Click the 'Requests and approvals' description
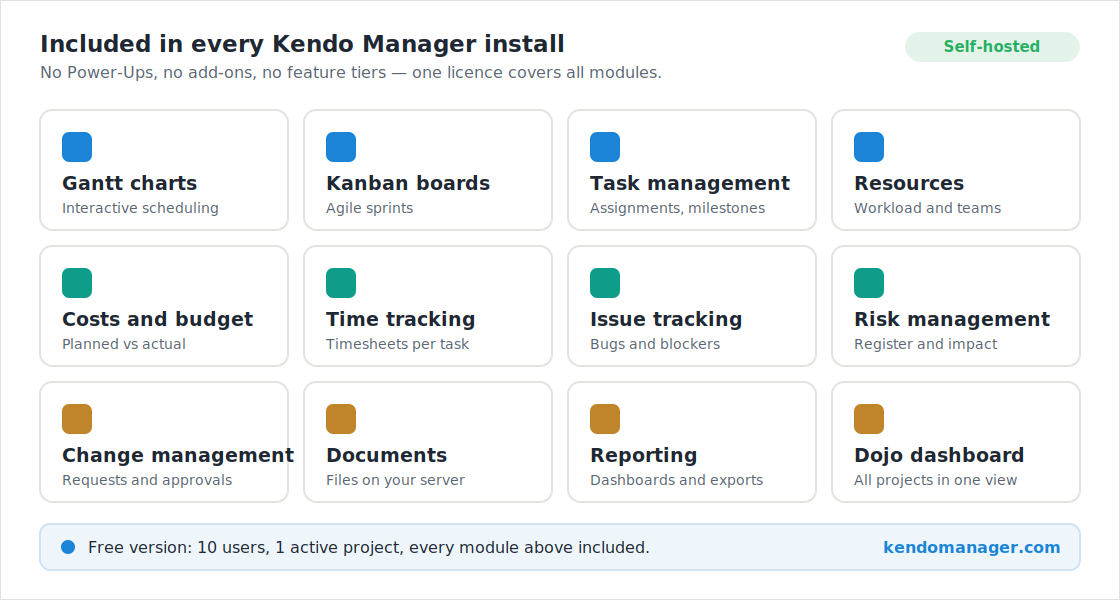The width and height of the screenshot is (1120, 600). click(147, 480)
